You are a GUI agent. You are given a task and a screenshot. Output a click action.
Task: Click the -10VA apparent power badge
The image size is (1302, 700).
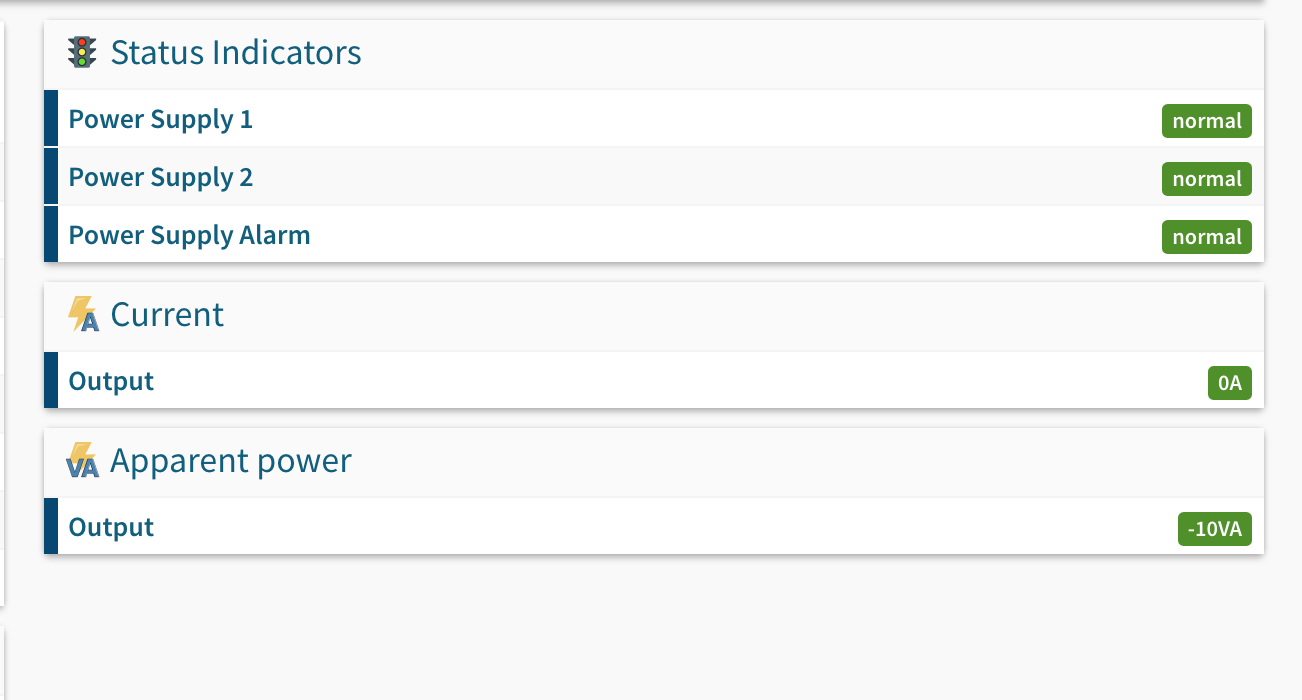[x=1215, y=529]
